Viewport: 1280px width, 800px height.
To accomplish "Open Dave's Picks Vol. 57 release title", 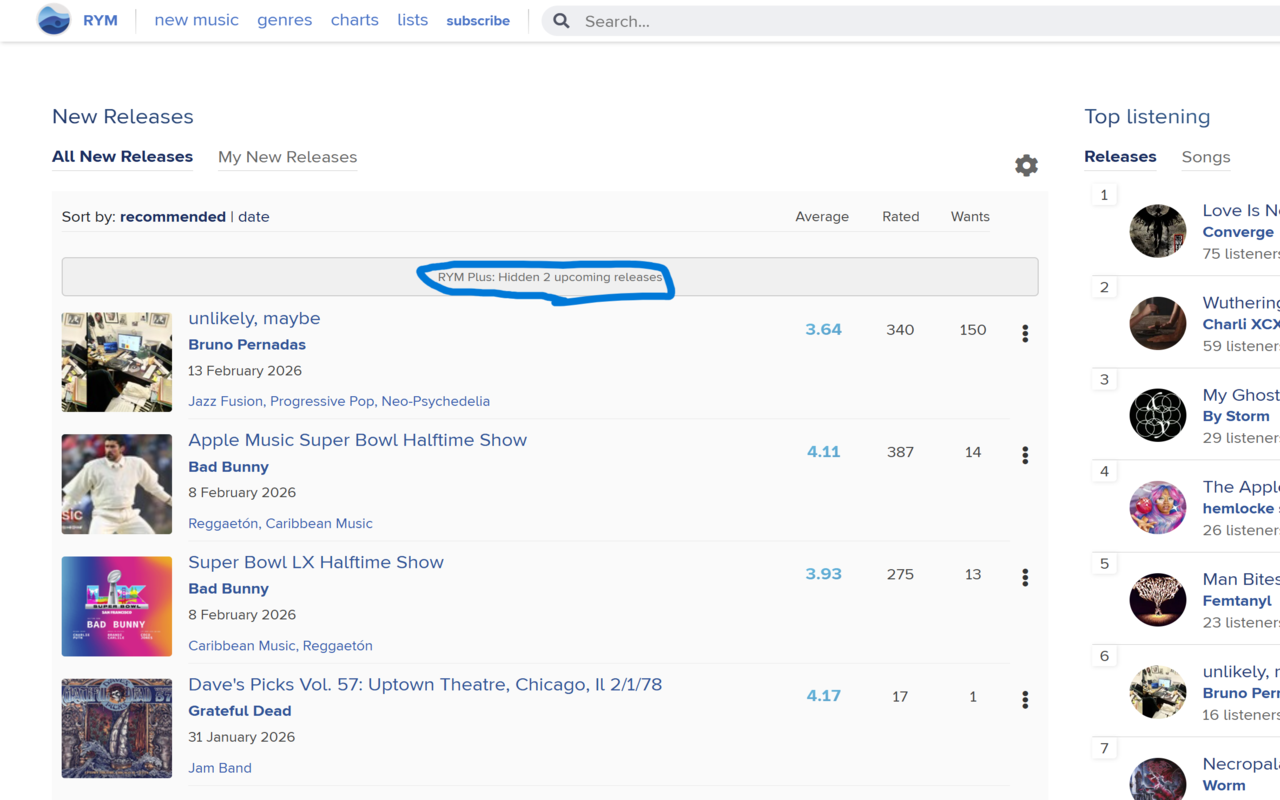I will (425, 685).
